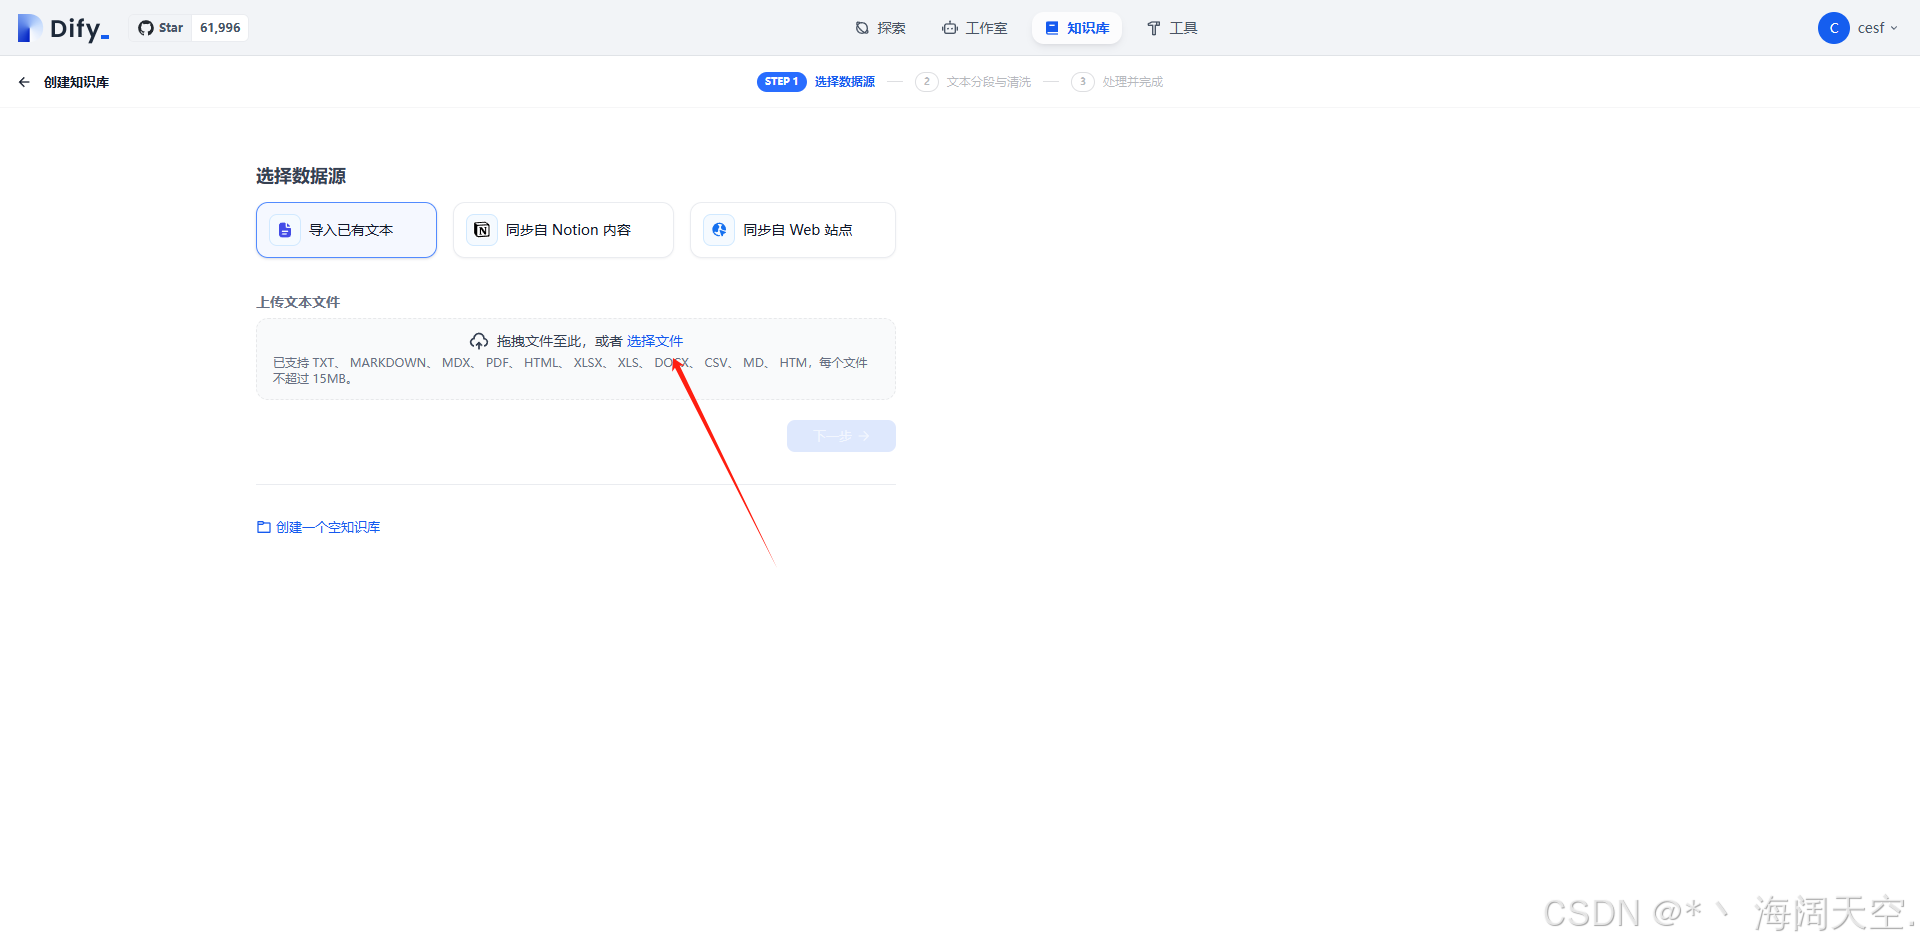
Task: Select 导入已有文本 data source
Action: [x=346, y=230]
